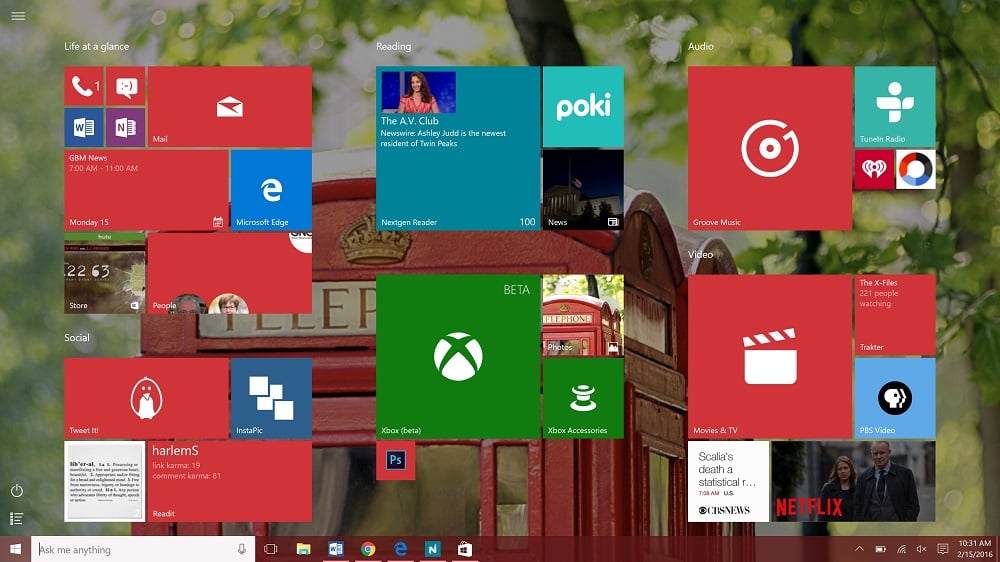Screen dimensions: 1000x562
Task: Open the N app in the taskbar
Action: (432, 549)
